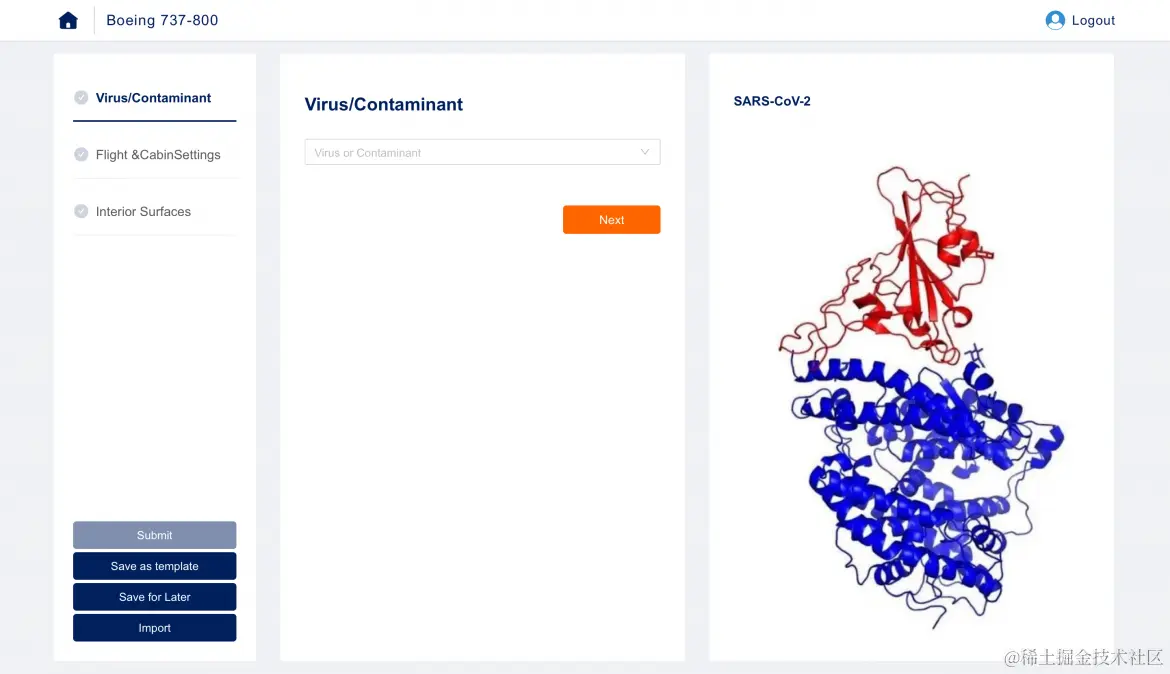Log out via the Logout link
The height and width of the screenshot is (674, 1170).
coord(1093,20)
